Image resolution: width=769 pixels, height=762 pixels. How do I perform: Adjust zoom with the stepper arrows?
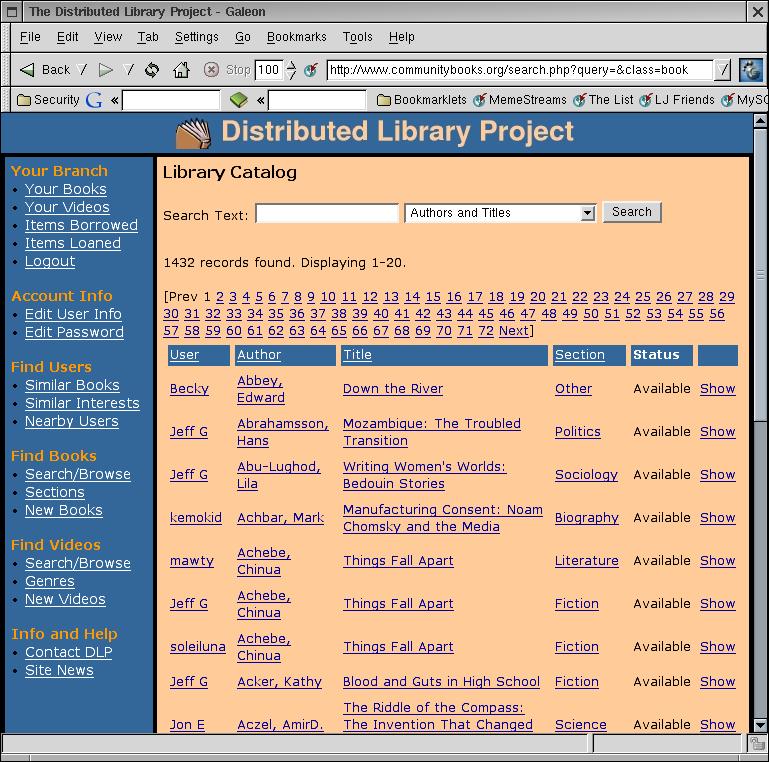click(291, 70)
